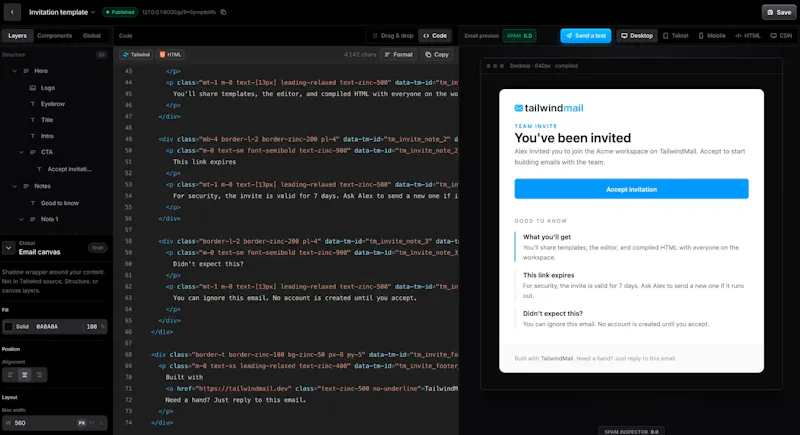Click the Drag & drop grip icon
Screen dimensions: 800x435
(x=375, y=36)
